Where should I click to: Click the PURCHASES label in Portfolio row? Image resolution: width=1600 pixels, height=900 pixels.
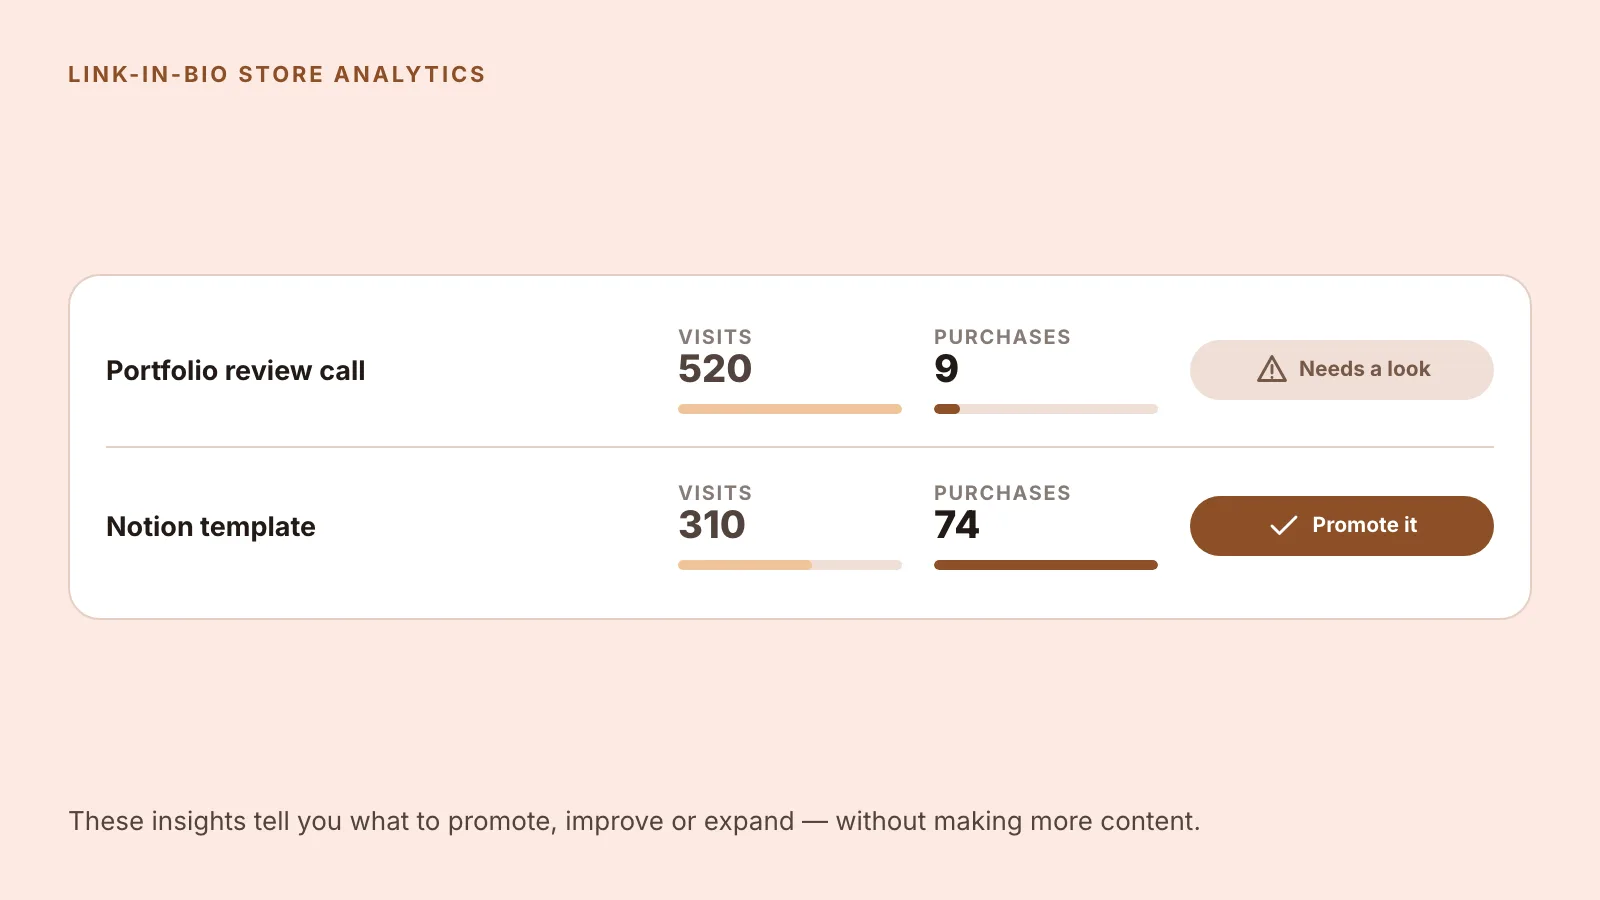pos(1002,337)
